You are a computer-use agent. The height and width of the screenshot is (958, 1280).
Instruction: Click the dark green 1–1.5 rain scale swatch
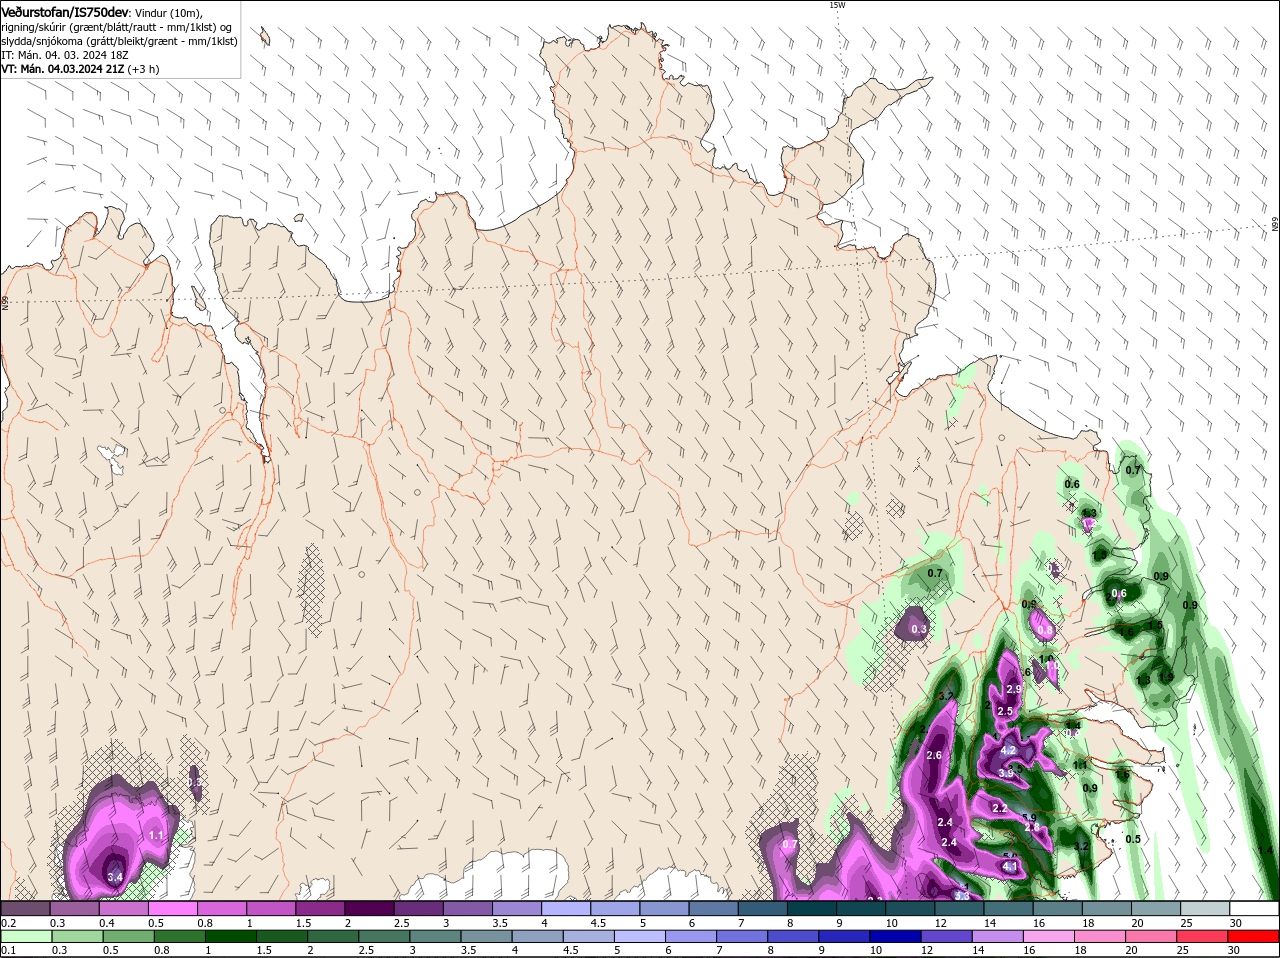pyautogui.click(x=230, y=937)
